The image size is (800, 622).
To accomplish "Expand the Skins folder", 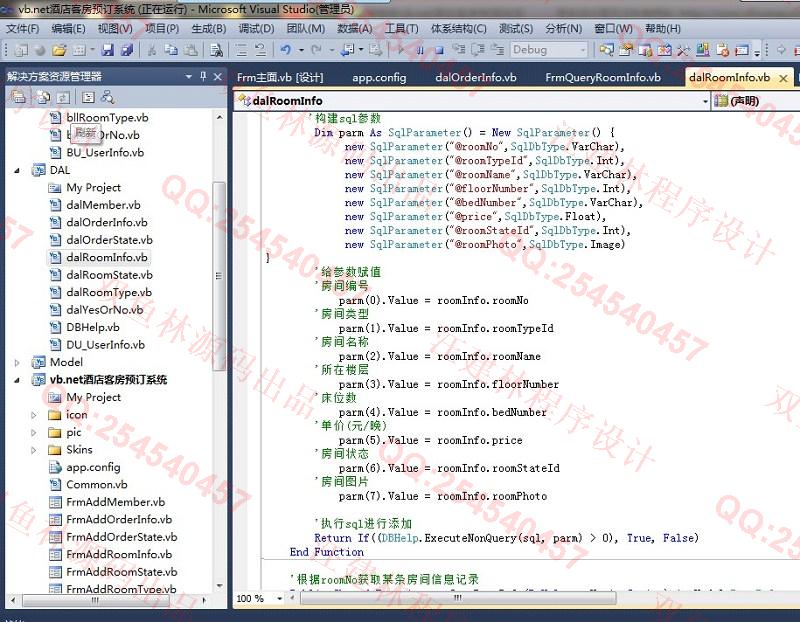I will (x=34, y=450).
